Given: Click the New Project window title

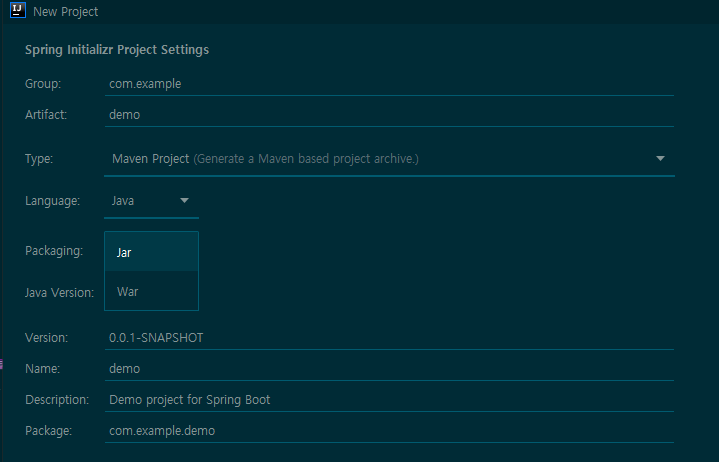Looking at the screenshot, I should (66, 12).
